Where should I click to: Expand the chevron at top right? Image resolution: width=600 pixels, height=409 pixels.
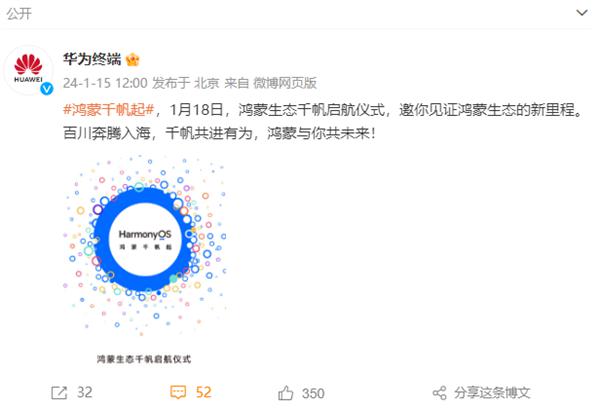click(x=582, y=13)
